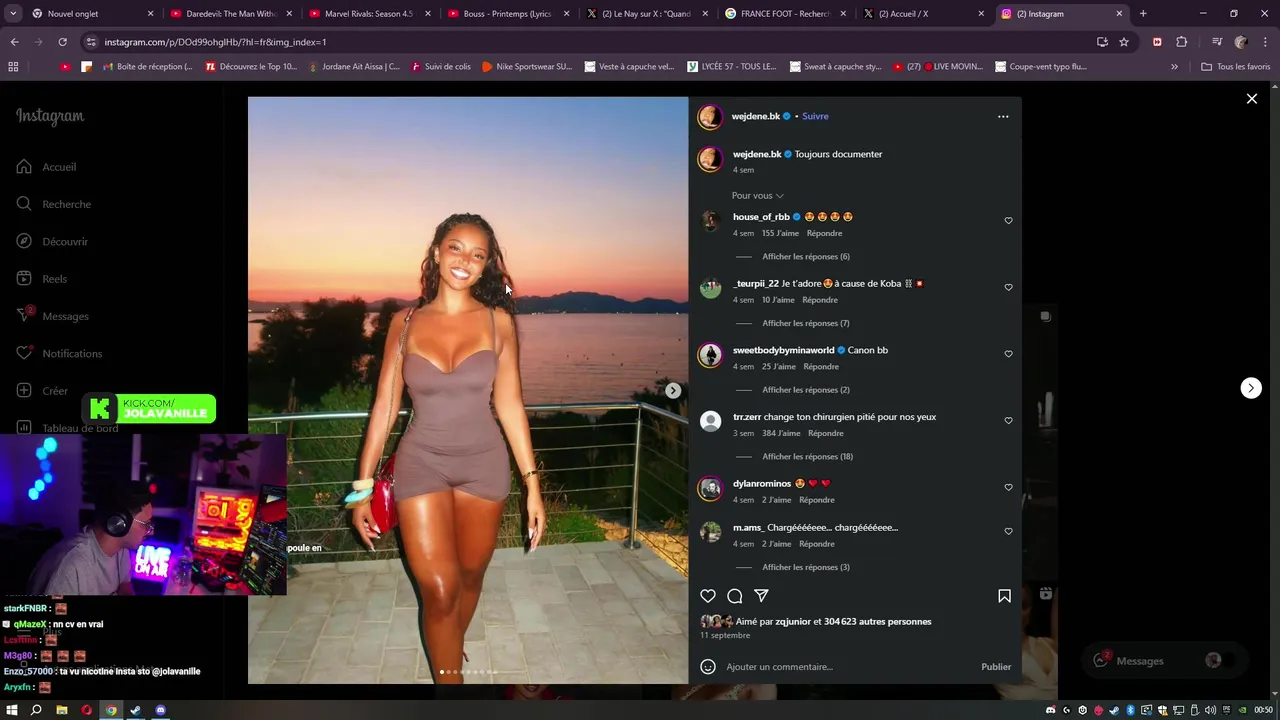
Task: Show the 2 replies under sweetbodybyminaworld
Action: (806, 390)
